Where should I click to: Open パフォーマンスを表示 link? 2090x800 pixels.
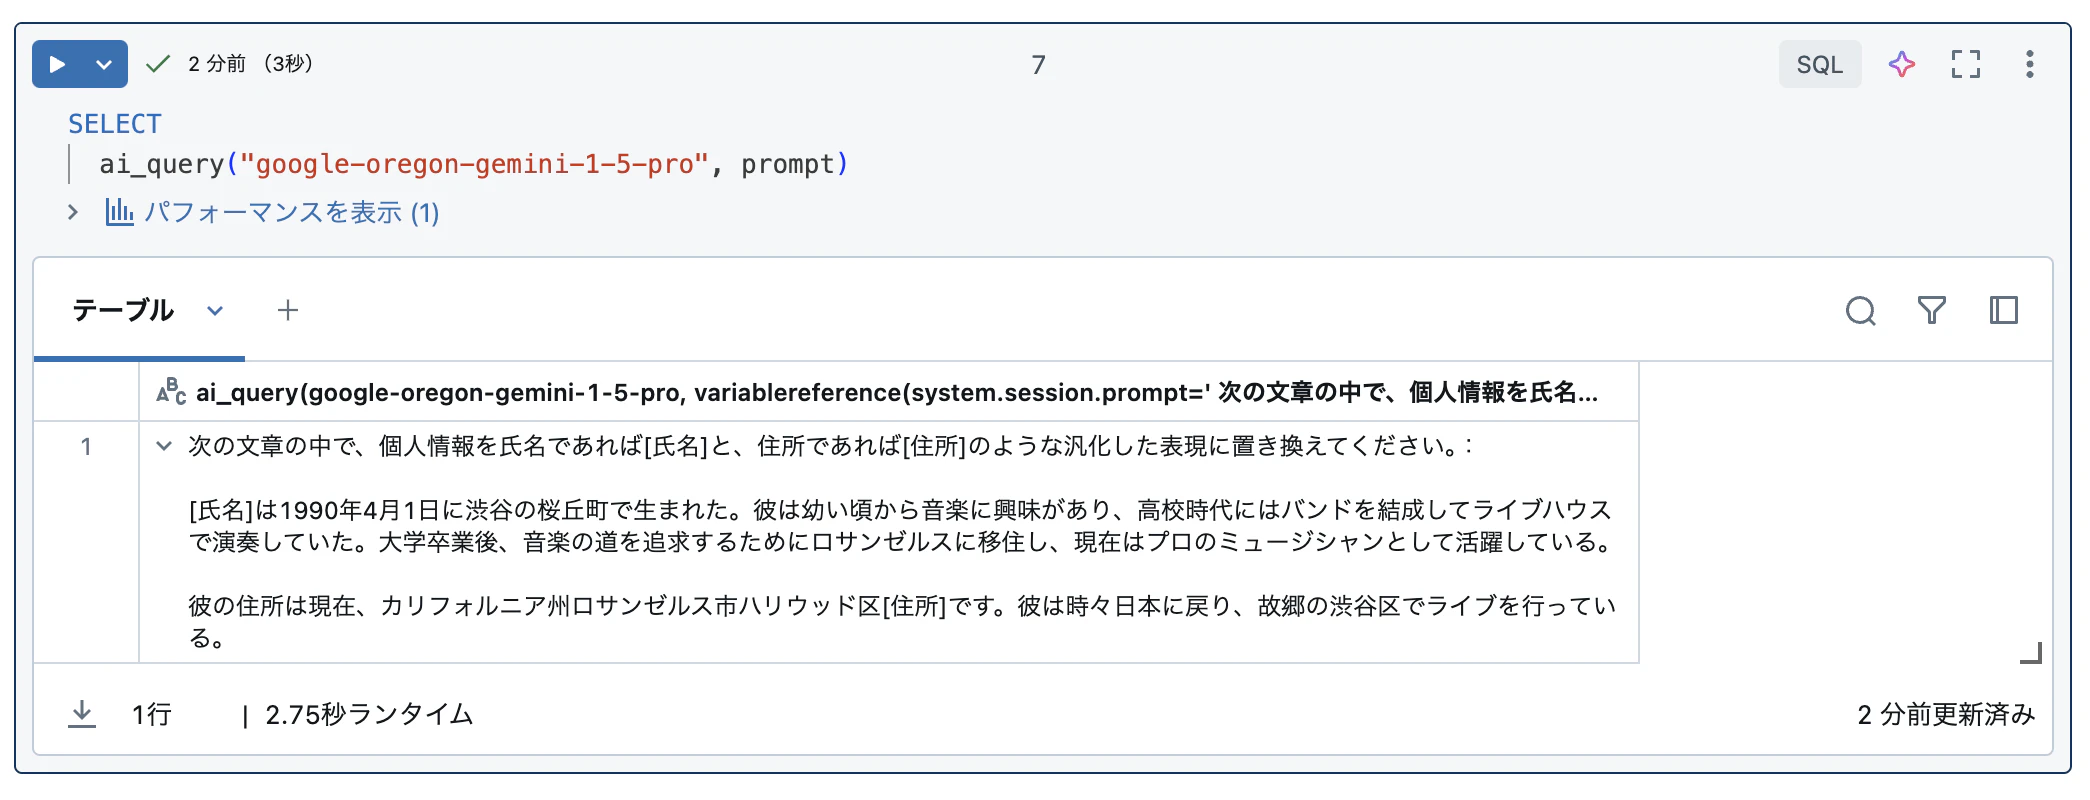click(x=273, y=212)
